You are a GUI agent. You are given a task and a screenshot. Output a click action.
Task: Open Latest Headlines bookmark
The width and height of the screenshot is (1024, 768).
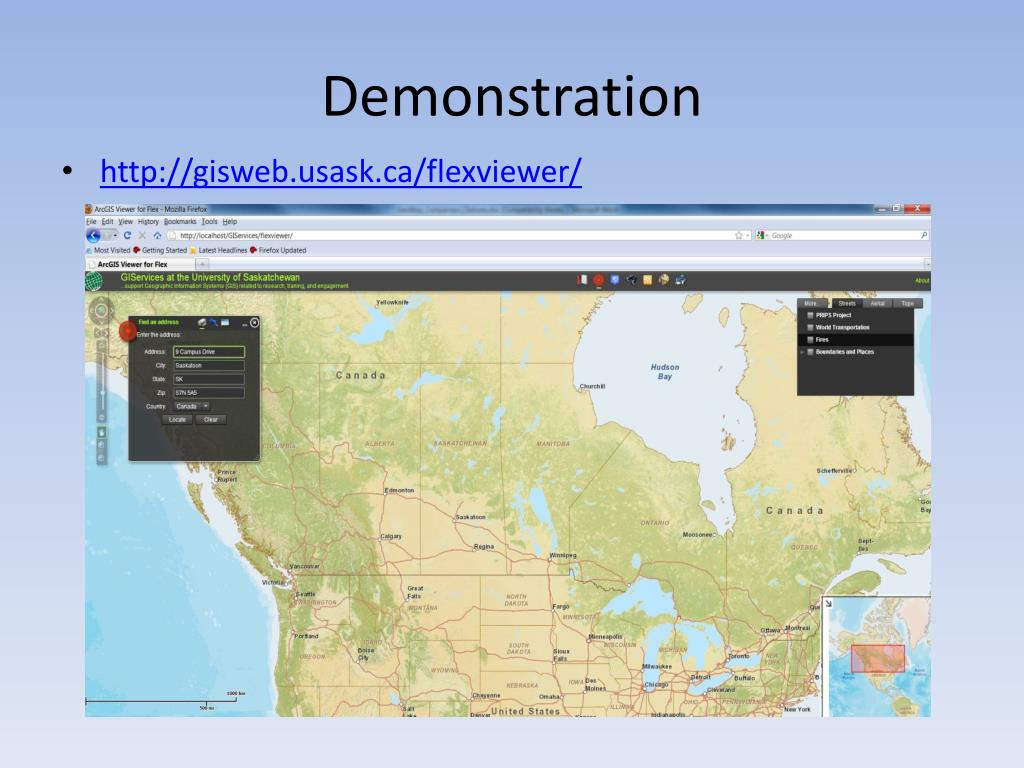point(218,250)
